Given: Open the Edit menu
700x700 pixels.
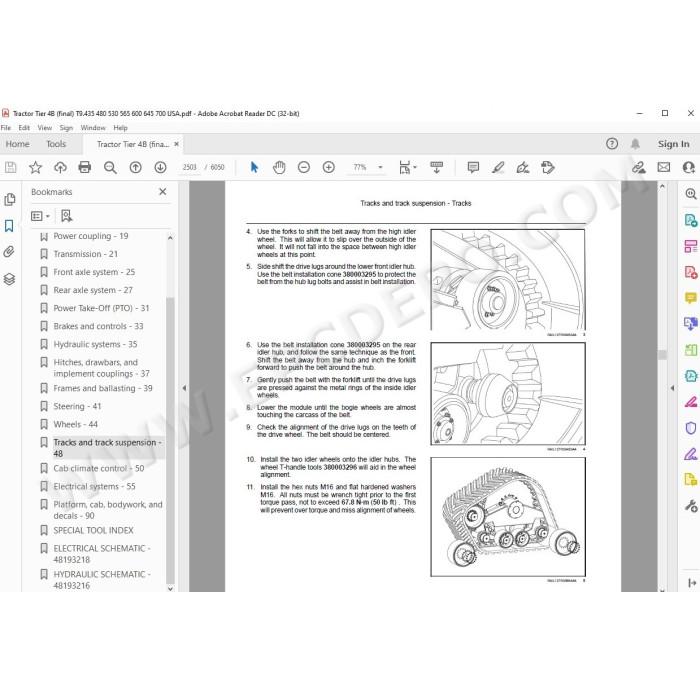Looking at the screenshot, I should tap(24, 128).
